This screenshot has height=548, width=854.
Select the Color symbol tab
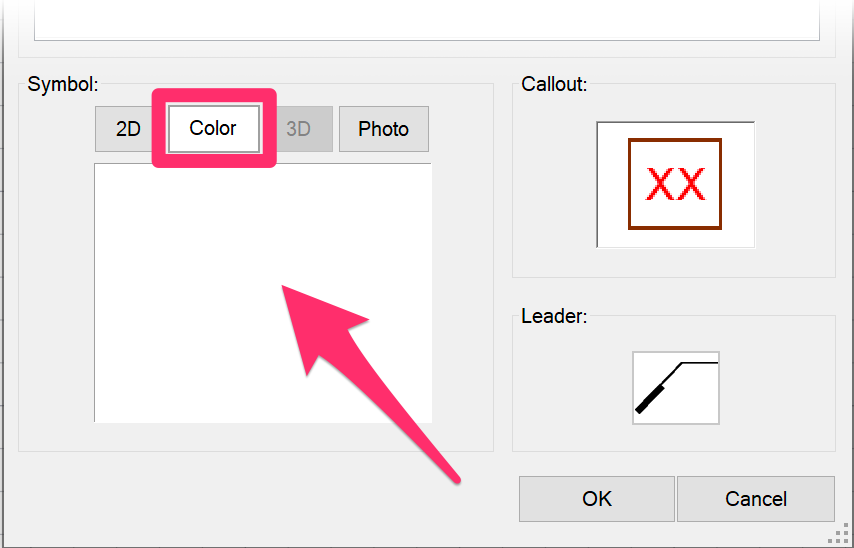click(214, 129)
